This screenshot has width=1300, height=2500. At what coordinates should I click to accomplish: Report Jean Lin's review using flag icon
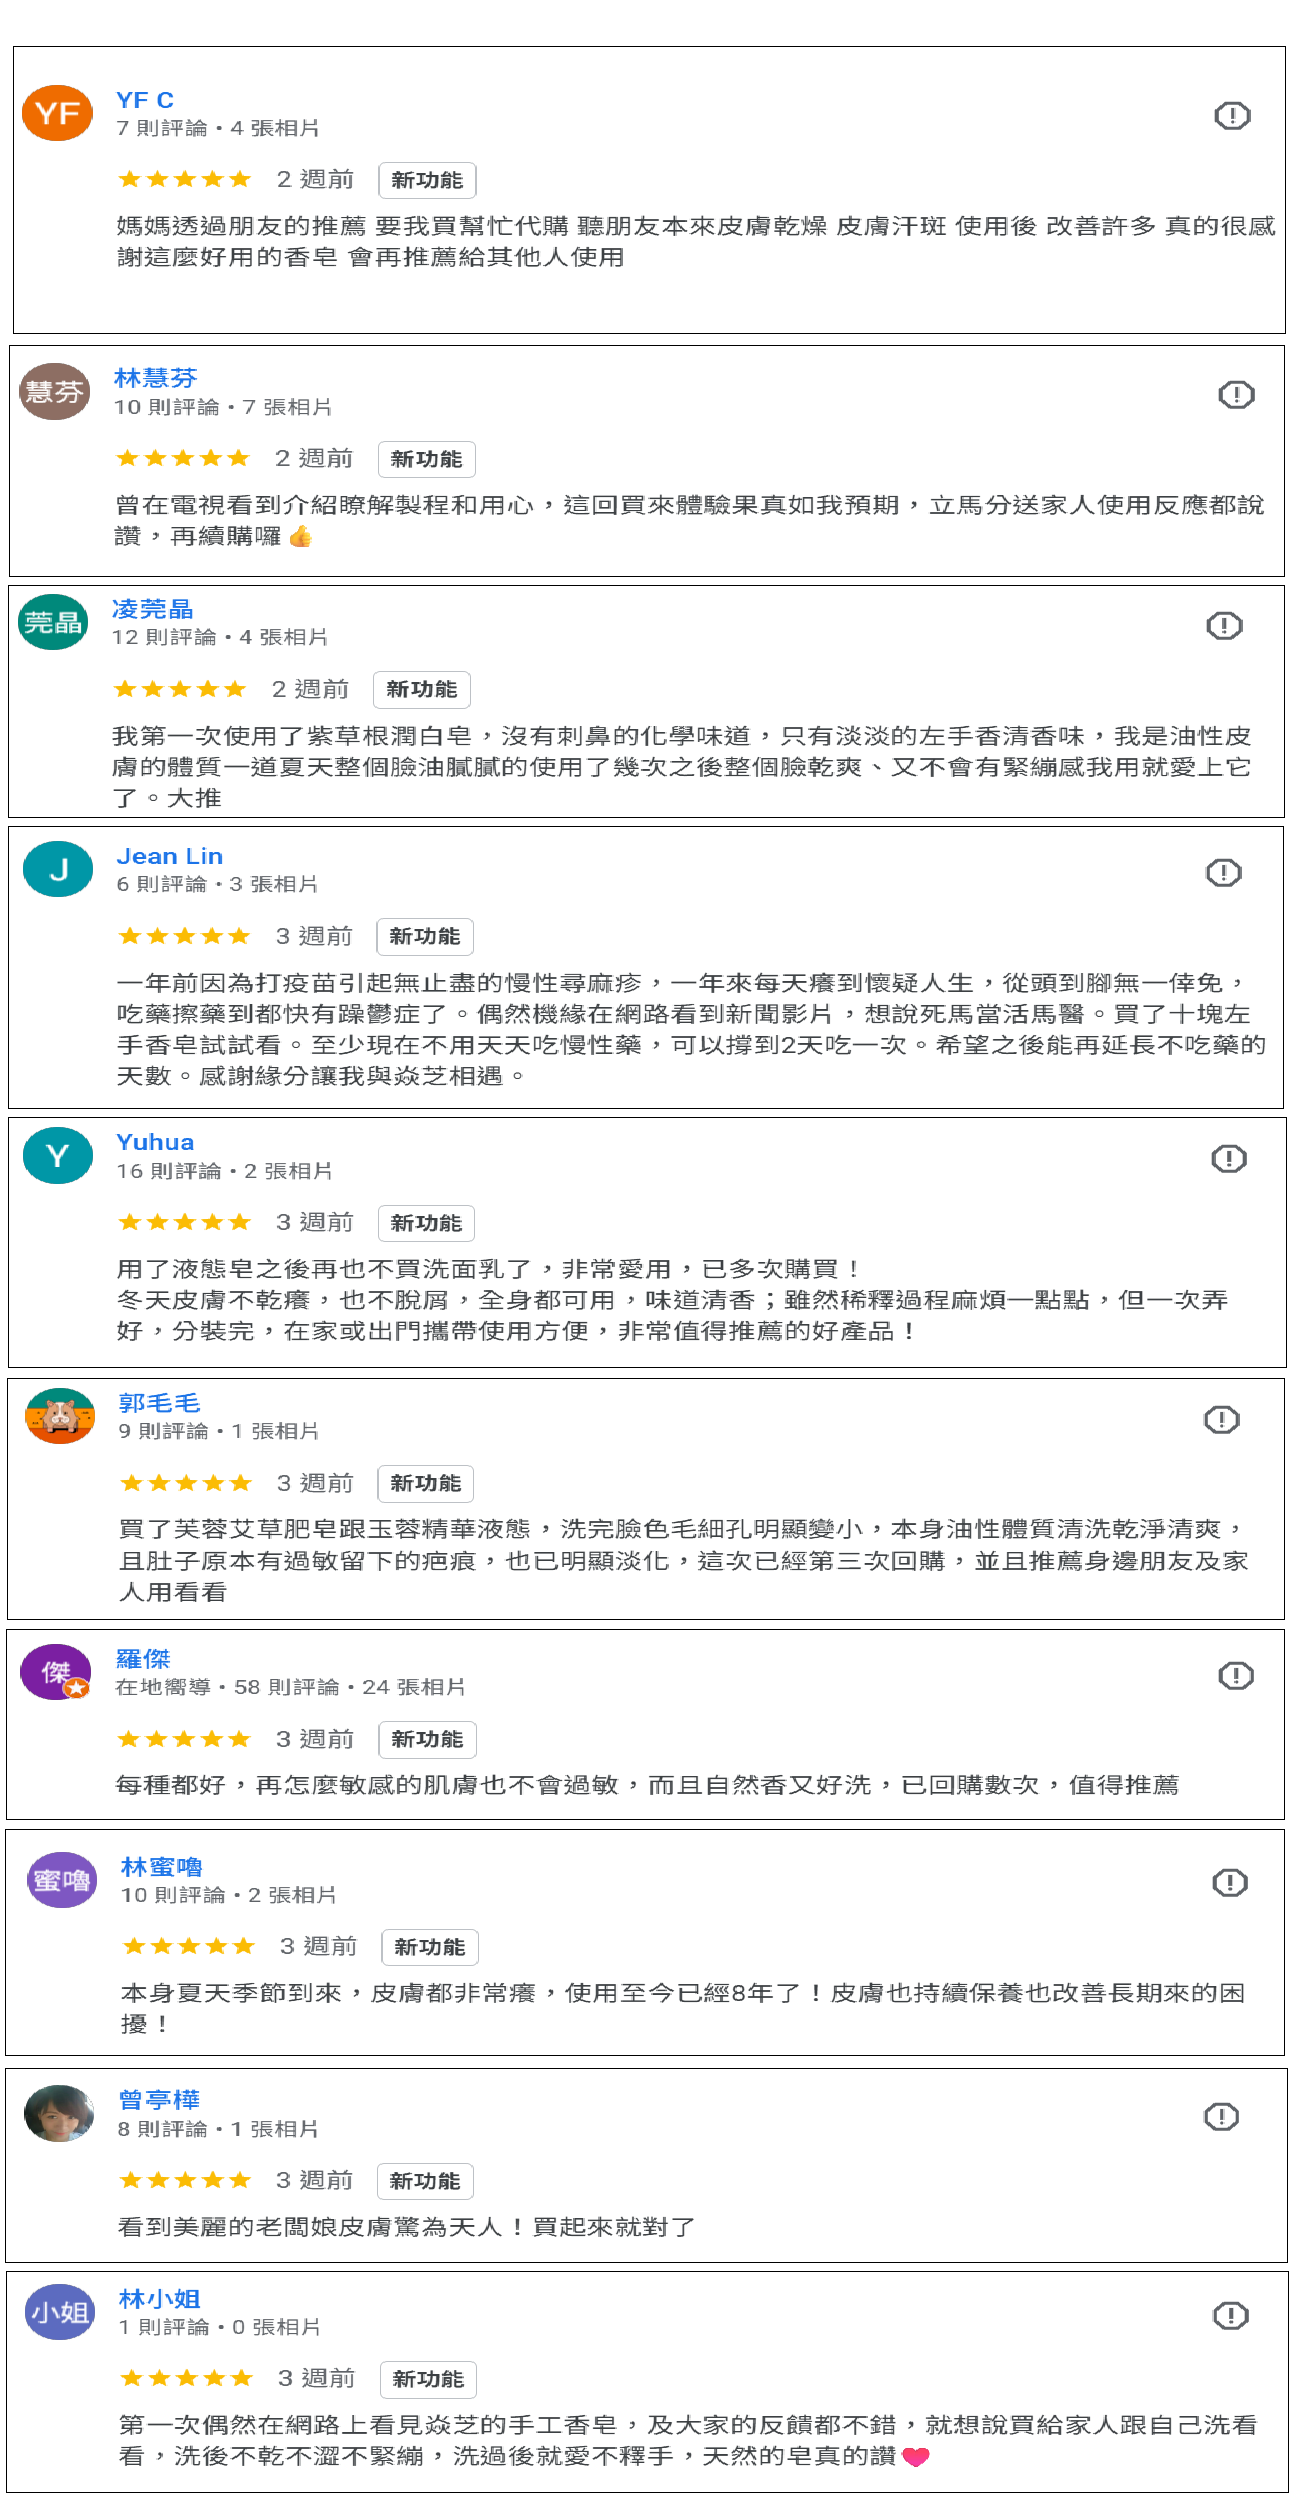(1224, 873)
